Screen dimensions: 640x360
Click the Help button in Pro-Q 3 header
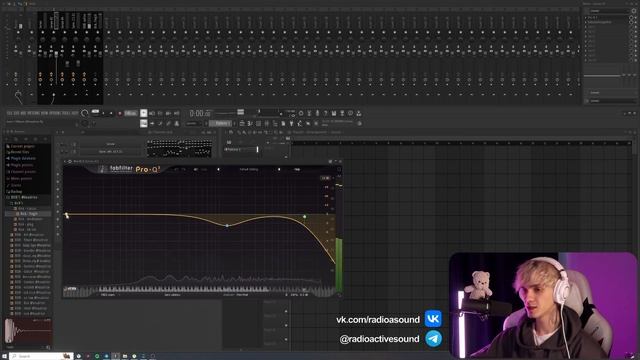297,169
